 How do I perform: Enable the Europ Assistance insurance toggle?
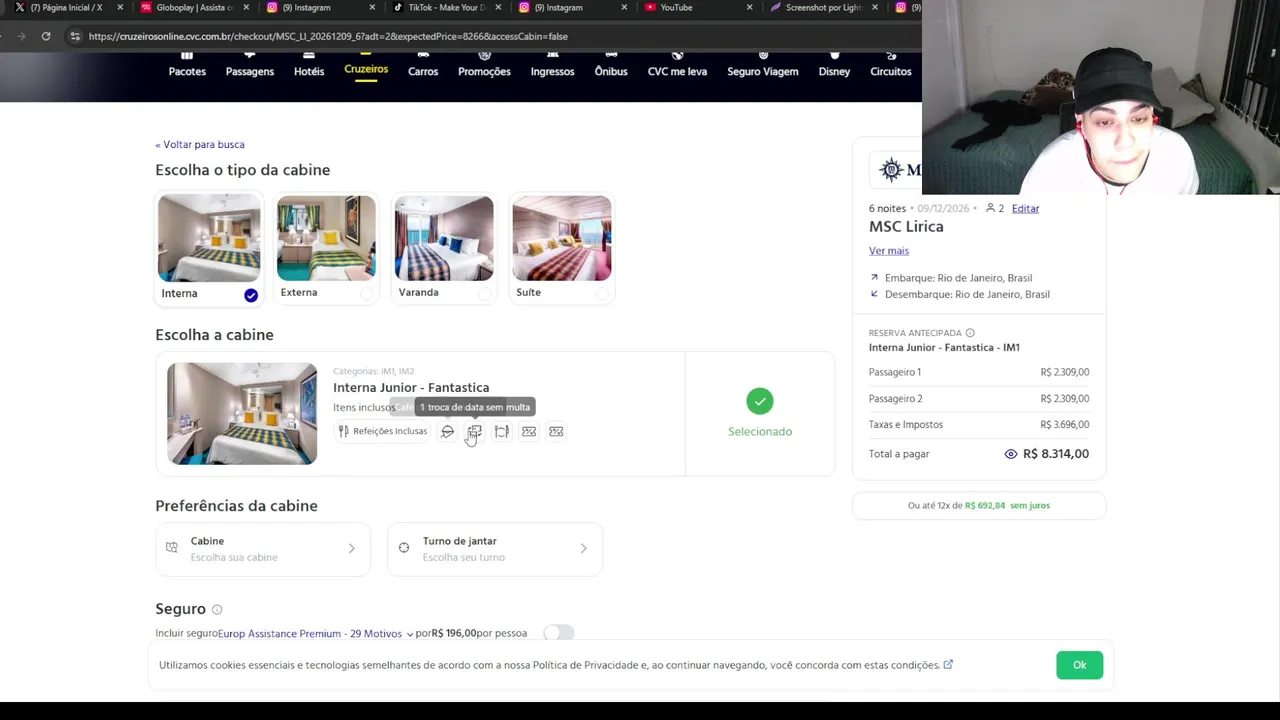coord(559,633)
